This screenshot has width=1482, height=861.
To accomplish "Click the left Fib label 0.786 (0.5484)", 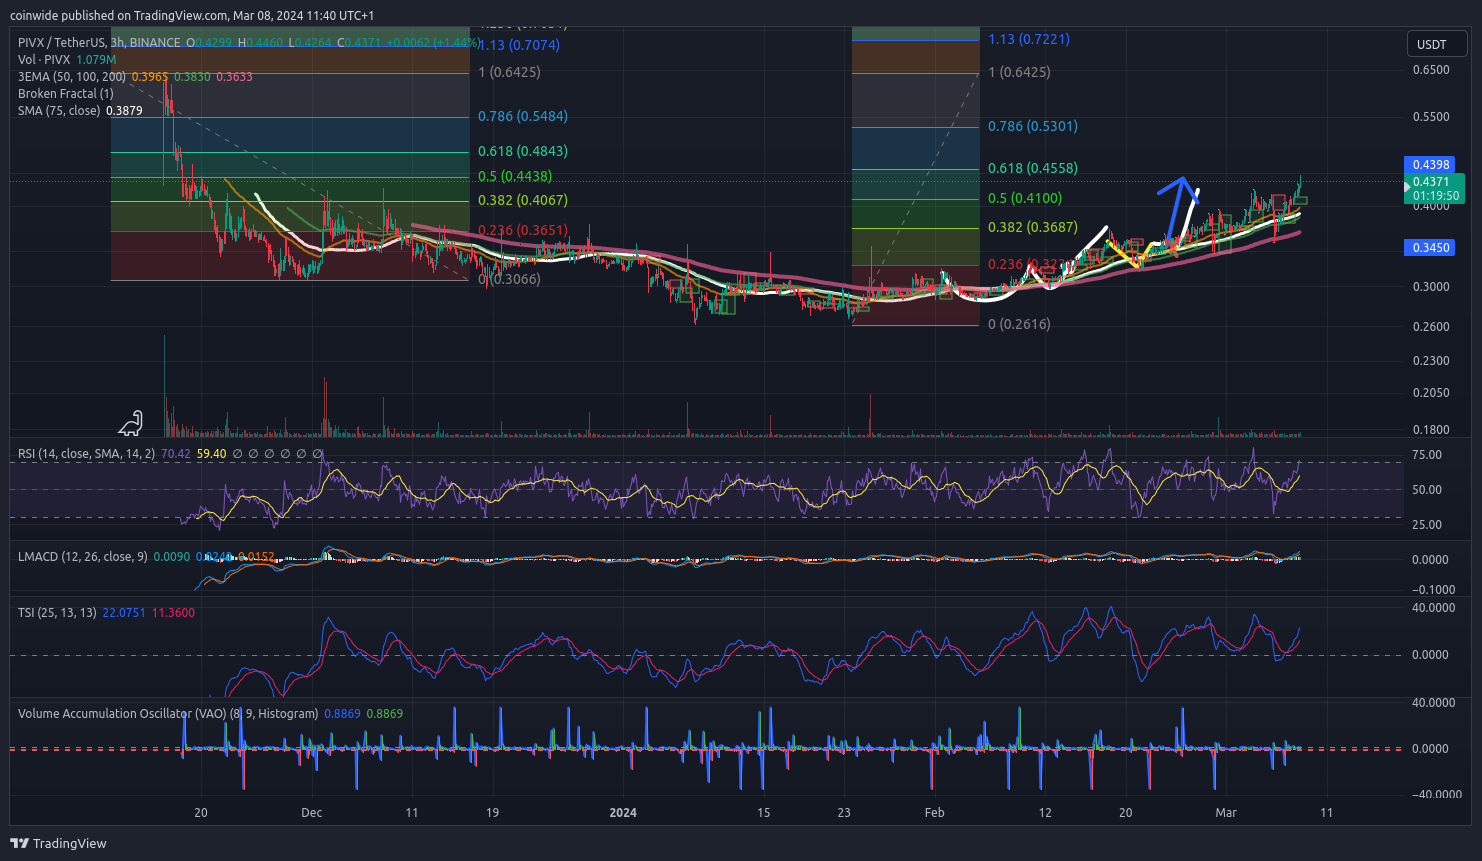I will 523,116.
